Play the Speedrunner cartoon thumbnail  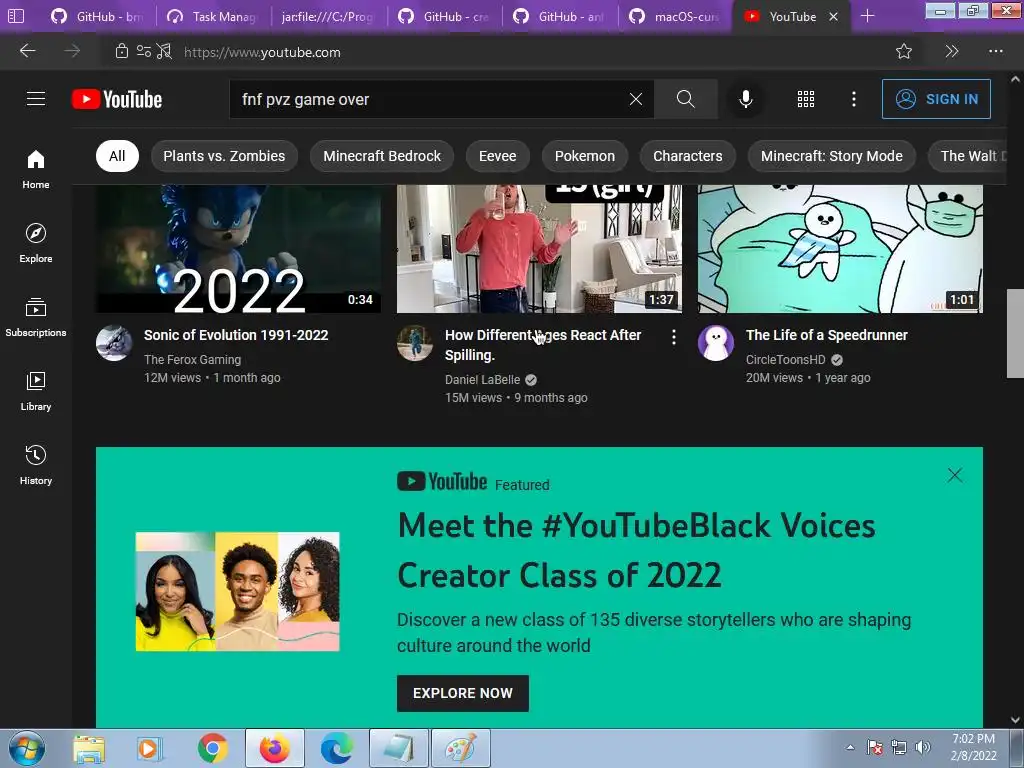[840, 249]
